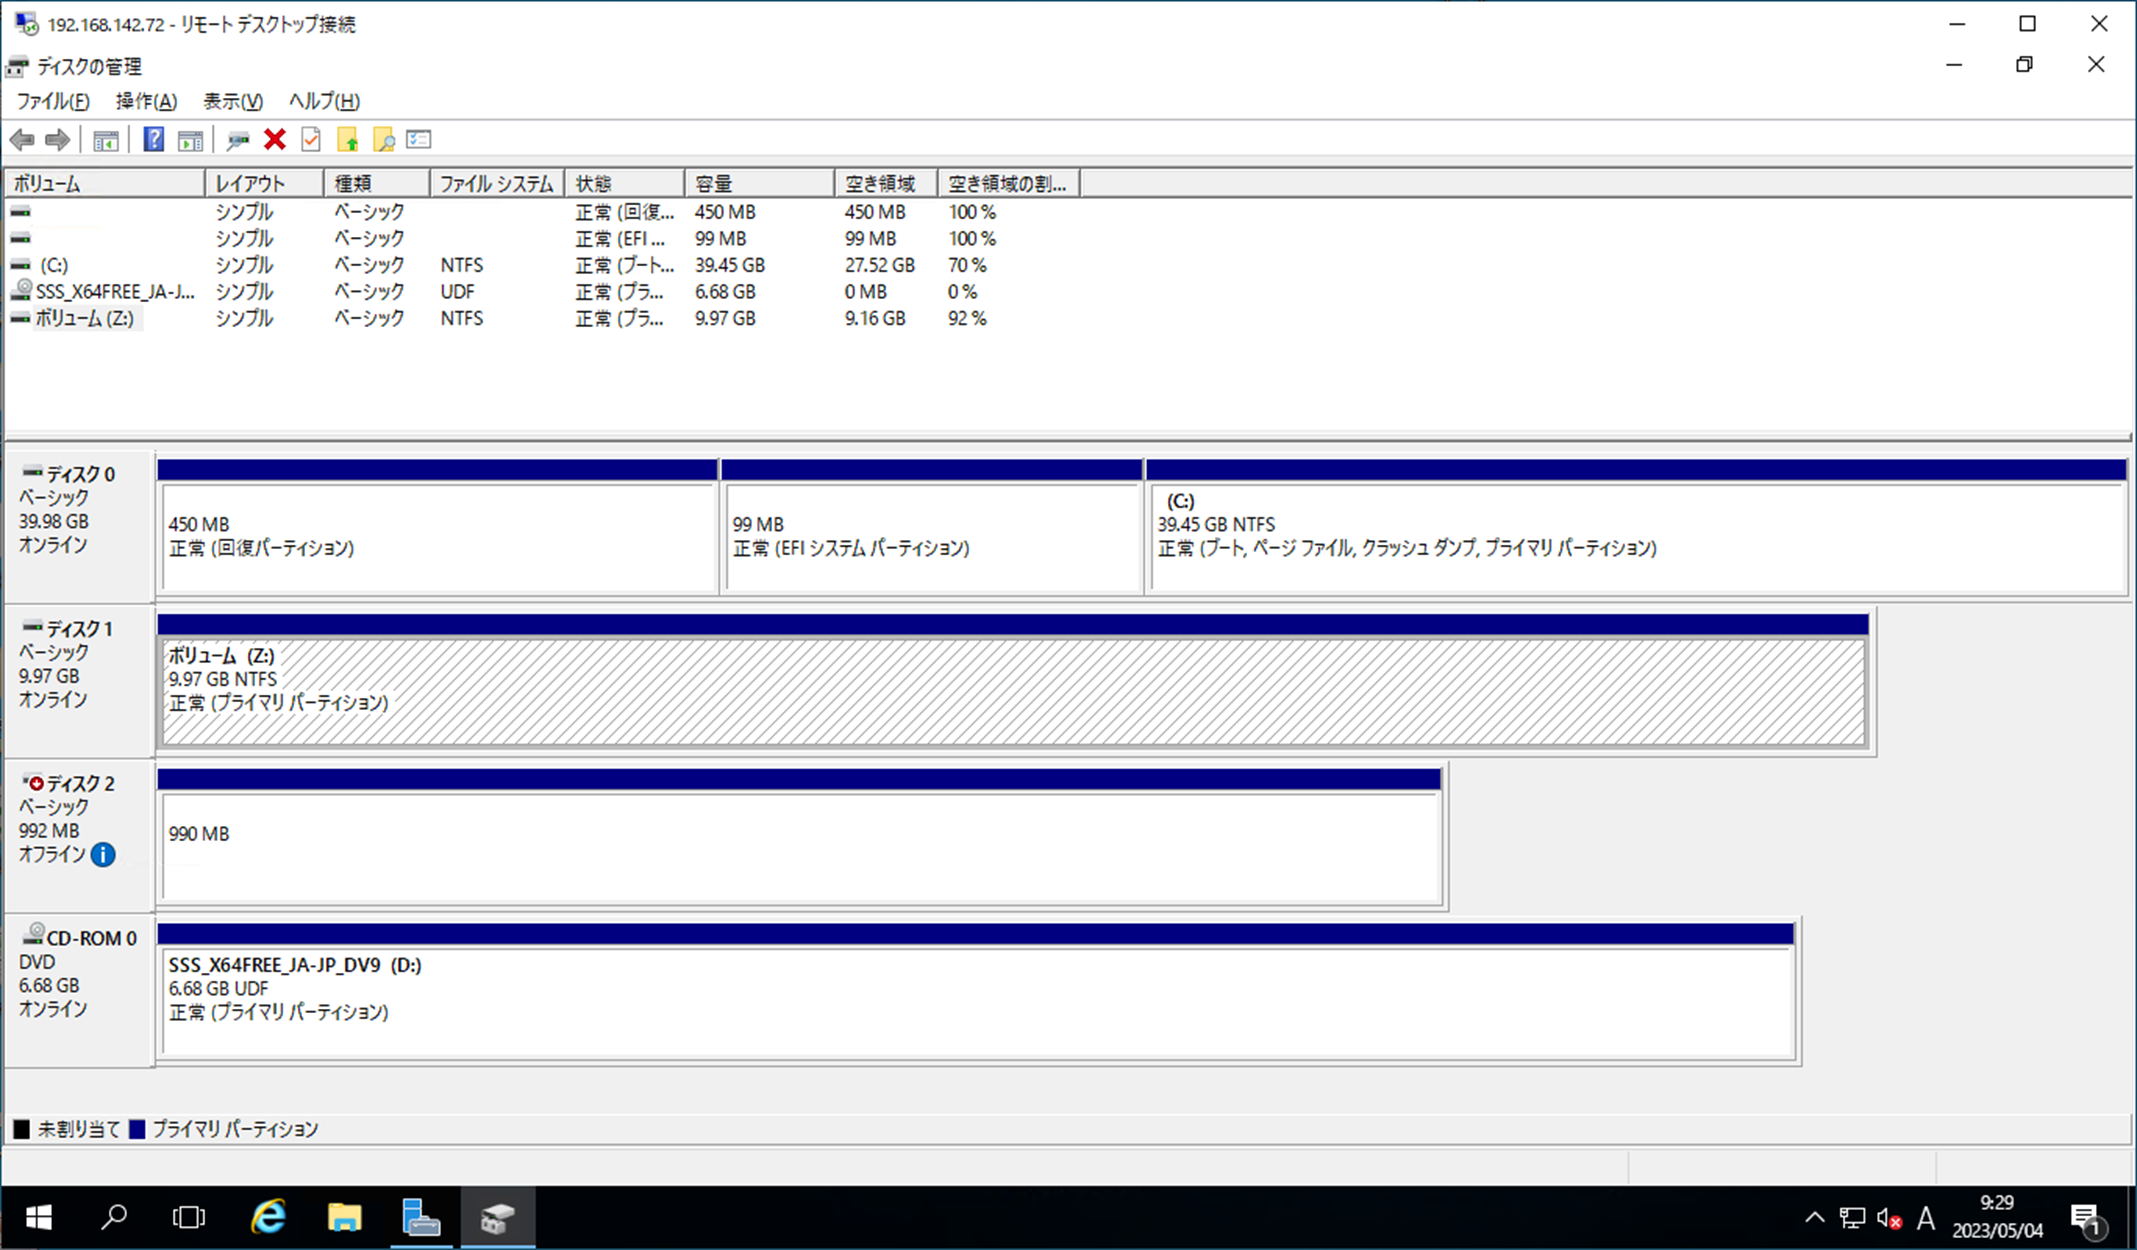
Task: Unmute the system volume in the tray
Action: [x=1888, y=1217]
